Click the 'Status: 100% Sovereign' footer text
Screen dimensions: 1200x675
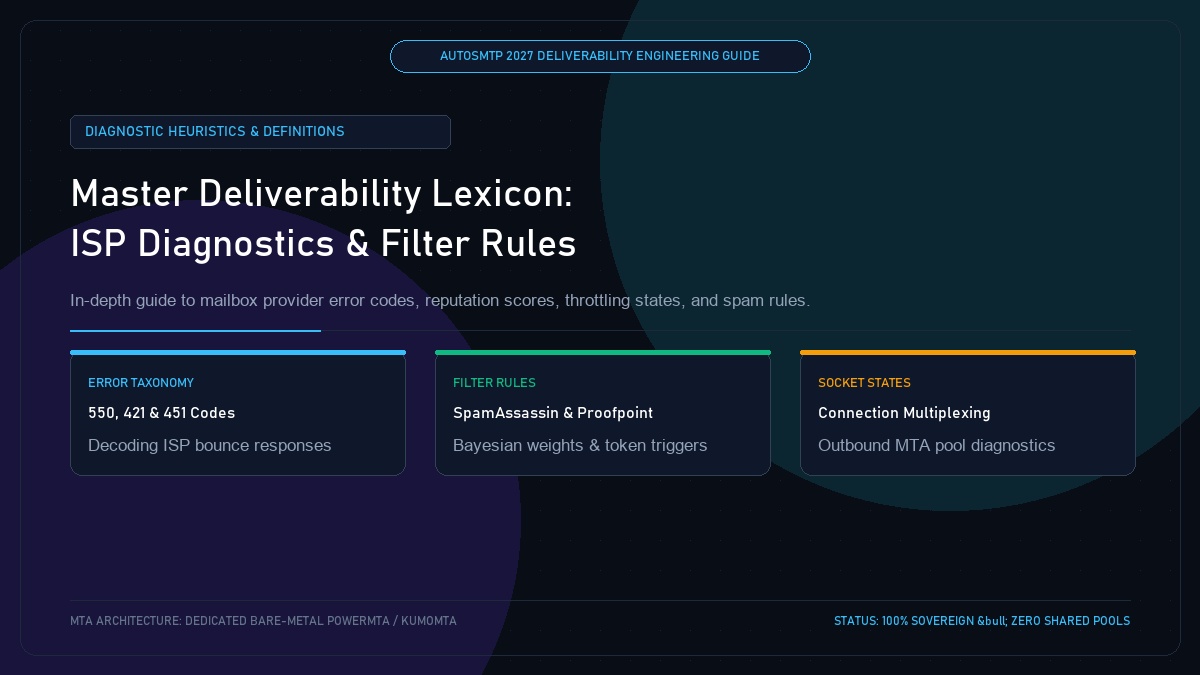[x=982, y=621]
